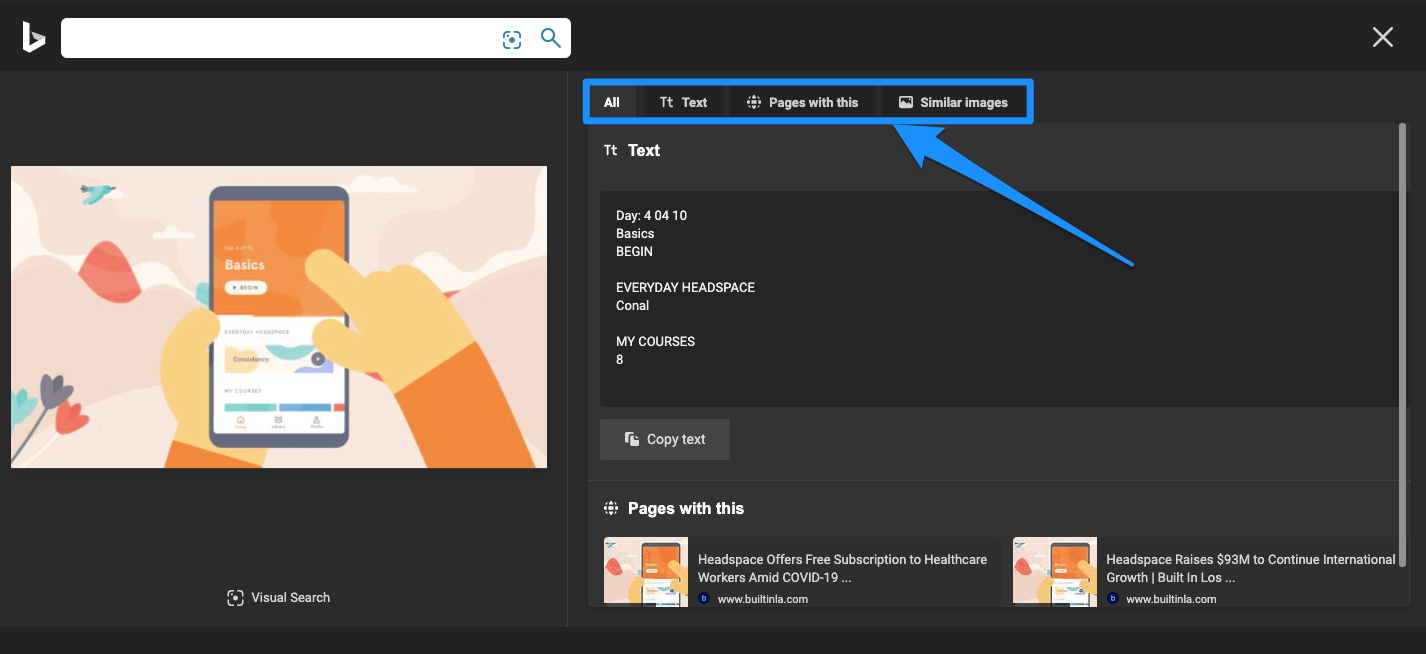Viewport: 1426px width, 654px height.
Task: Open Headspace Offers Free Subscription link
Action: pos(842,568)
